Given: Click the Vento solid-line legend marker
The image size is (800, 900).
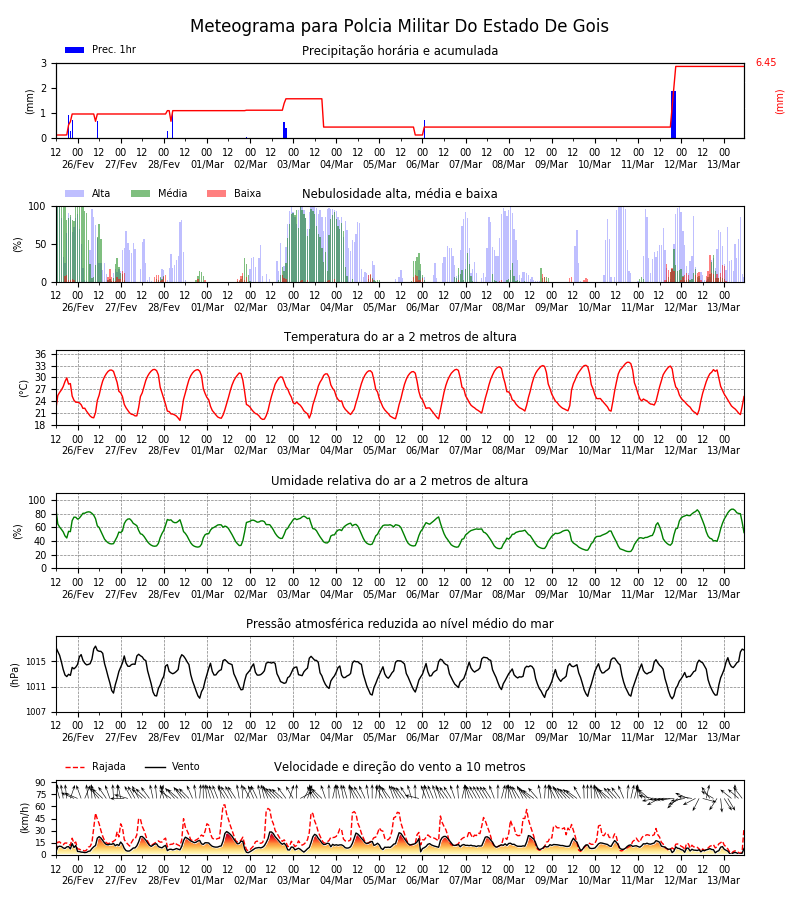Looking at the screenshot, I should tap(155, 767).
